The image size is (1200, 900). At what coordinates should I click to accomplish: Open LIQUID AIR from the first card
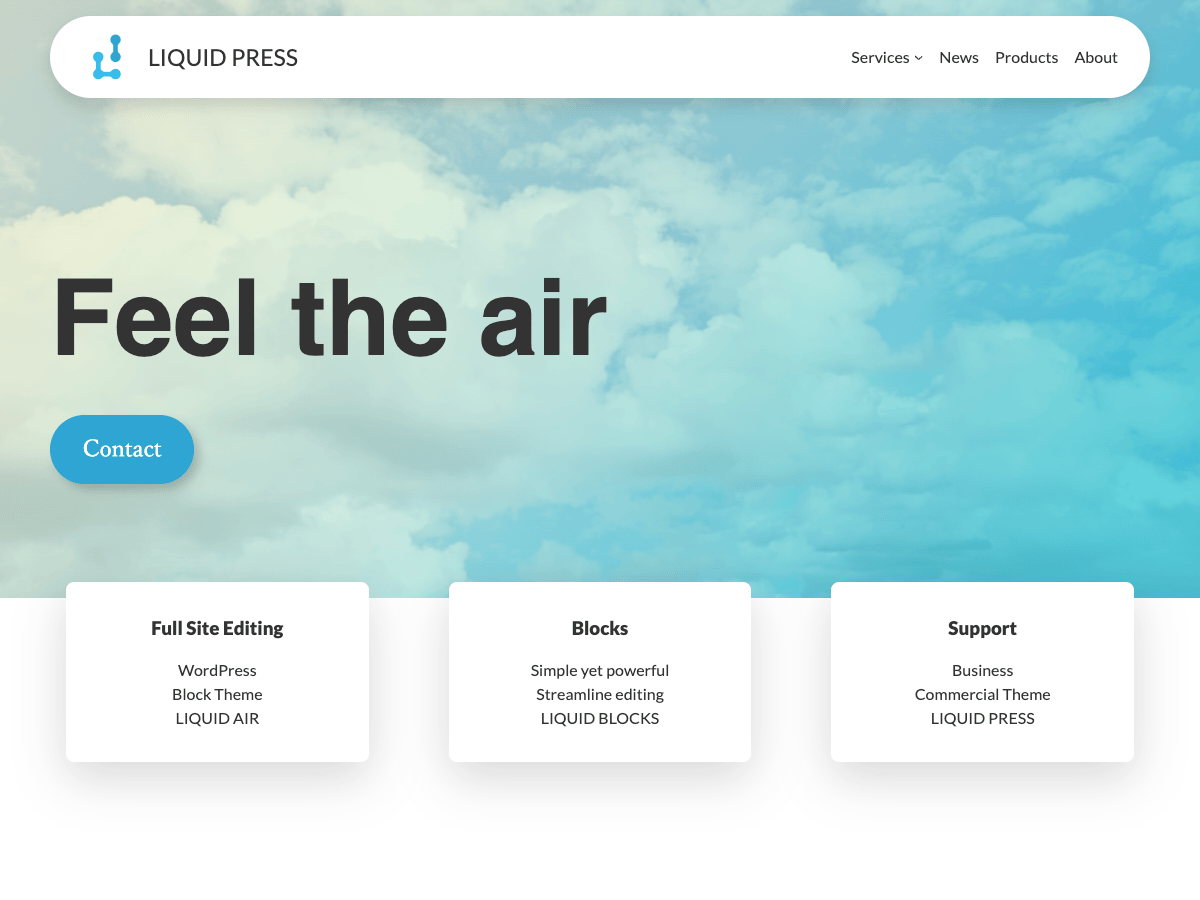click(217, 718)
